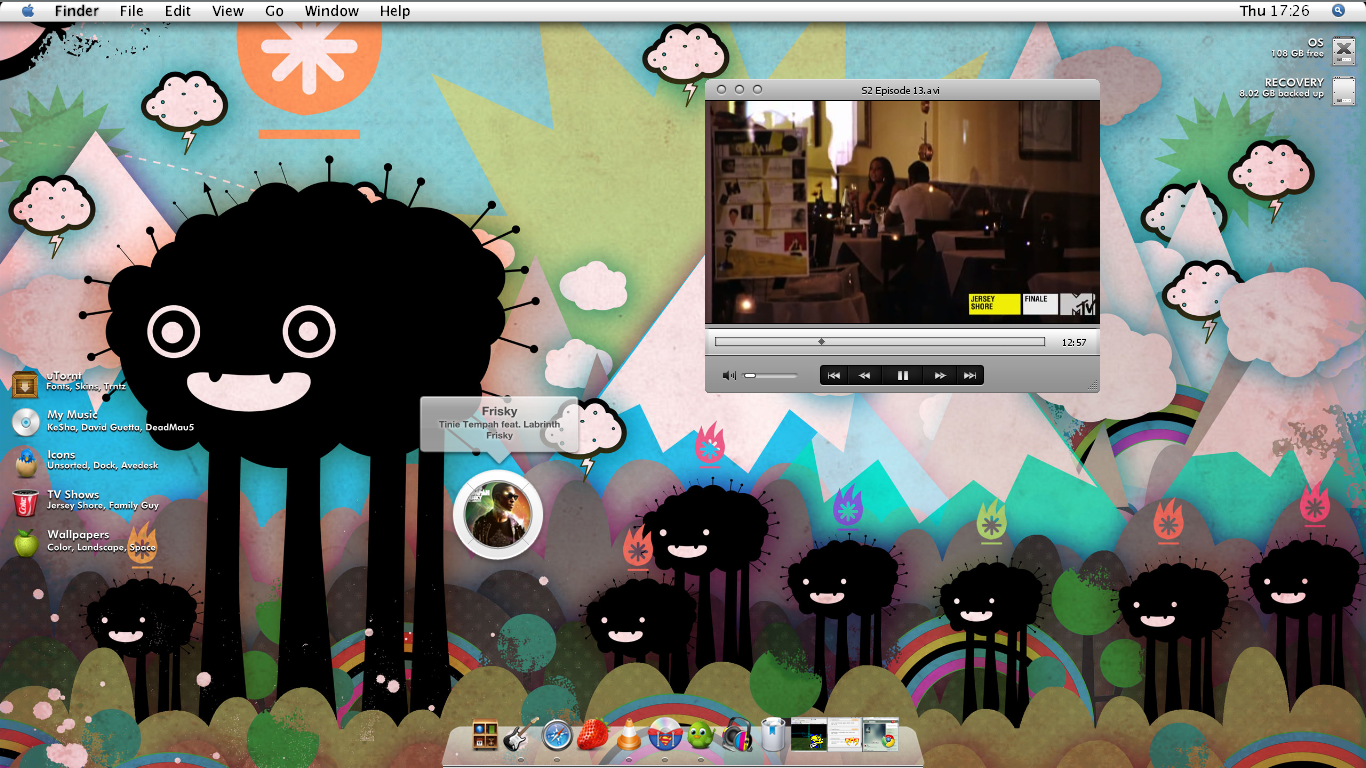Screen dimensions: 1366x768
Task: Open the bookshelf stack icon in the dock
Action: [x=485, y=736]
